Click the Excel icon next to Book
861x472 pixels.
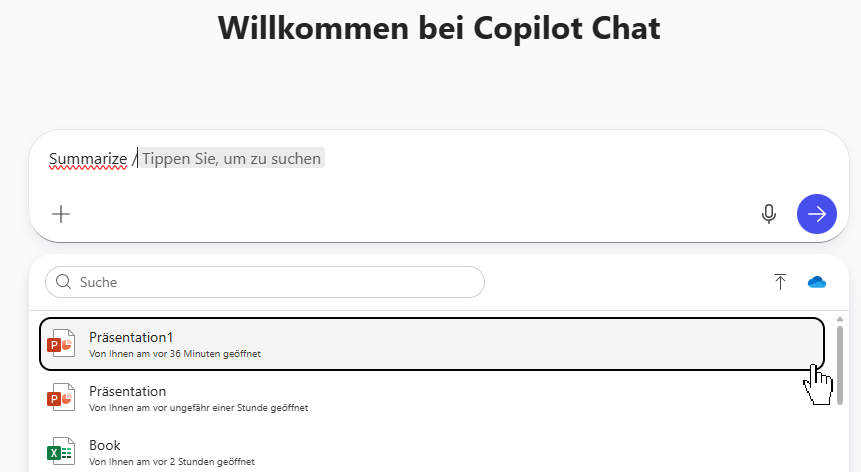(x=62, y=452)
